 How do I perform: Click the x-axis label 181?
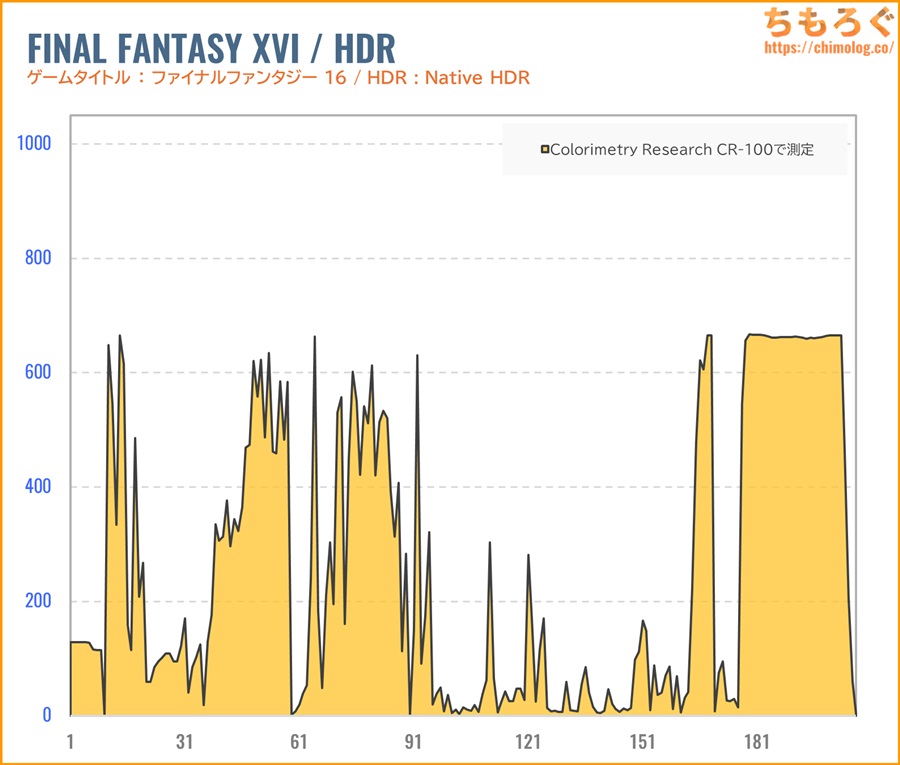click(756, 742)
